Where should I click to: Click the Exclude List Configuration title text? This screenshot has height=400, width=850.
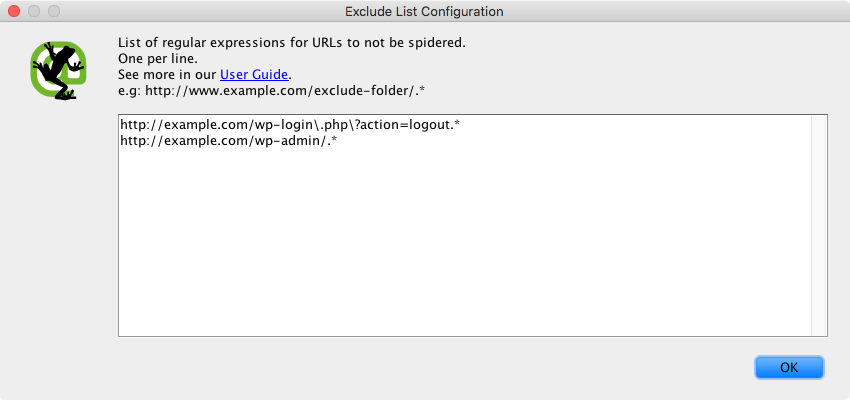click(x=424, y=11)
